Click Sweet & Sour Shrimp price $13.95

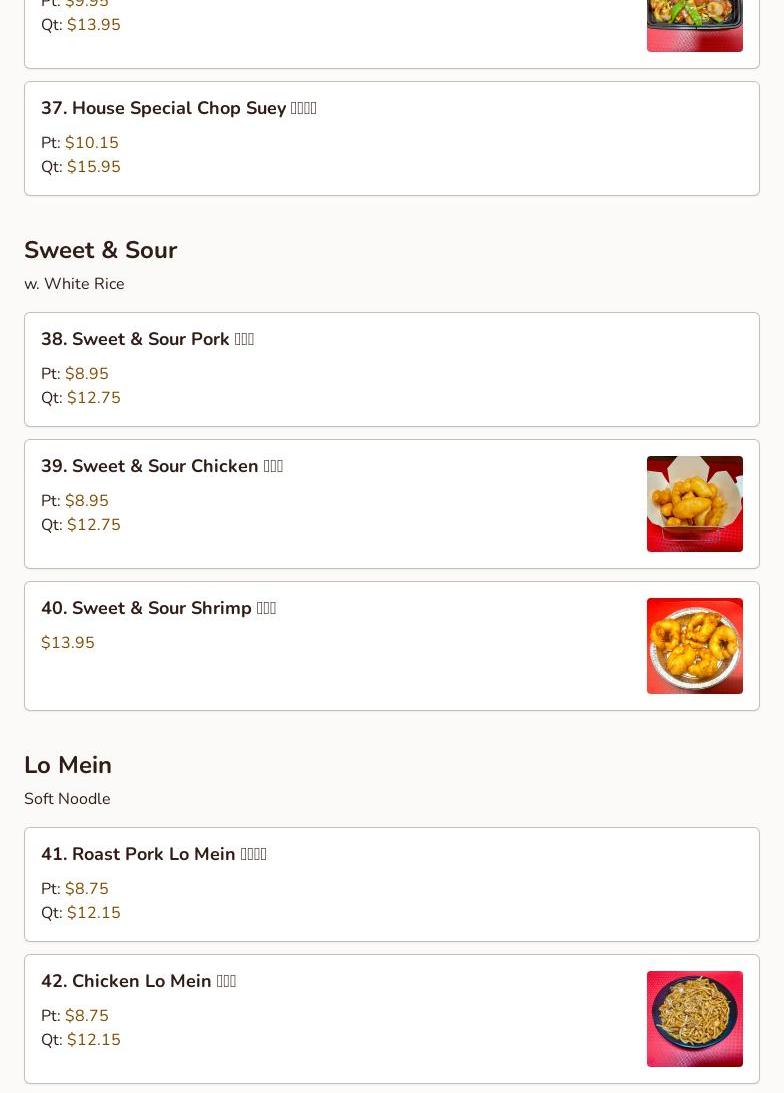pyautogui.click(x=68, y=643)
